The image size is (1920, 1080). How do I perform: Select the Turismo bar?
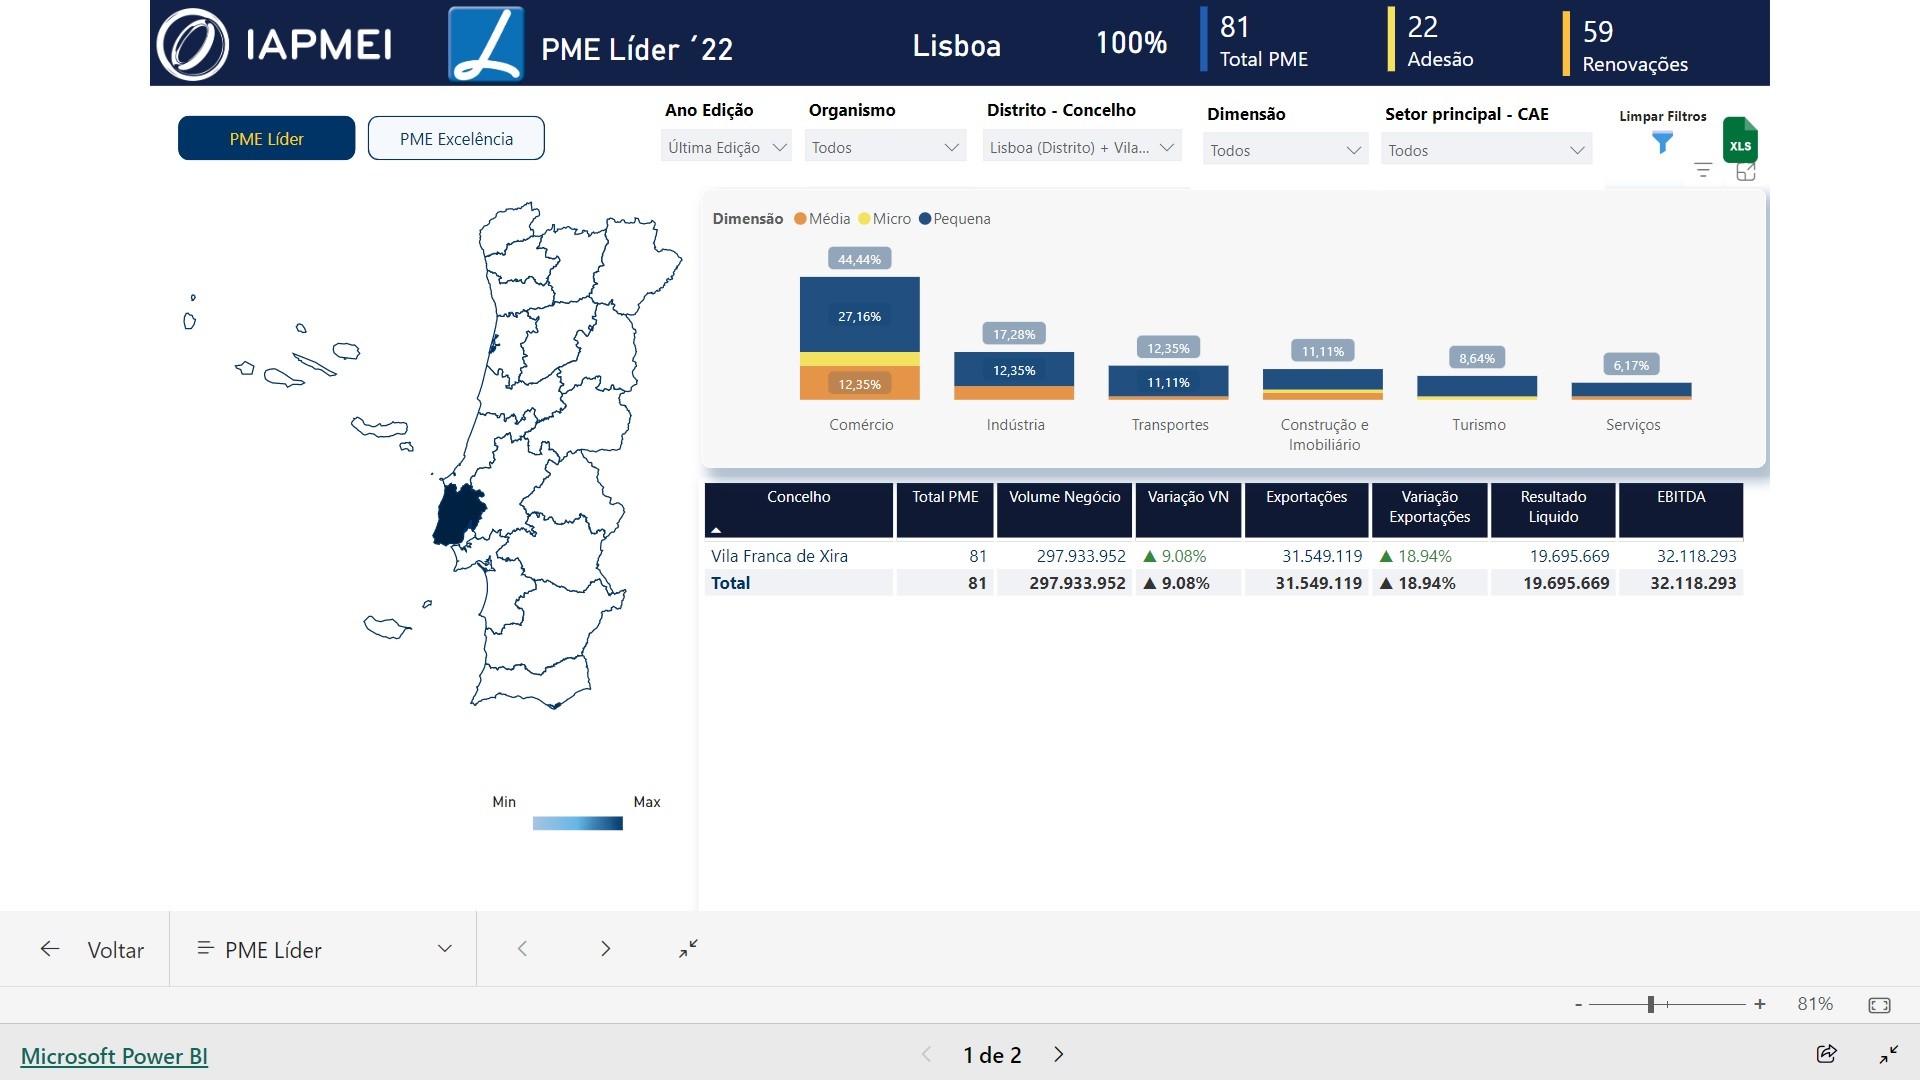1477,387
